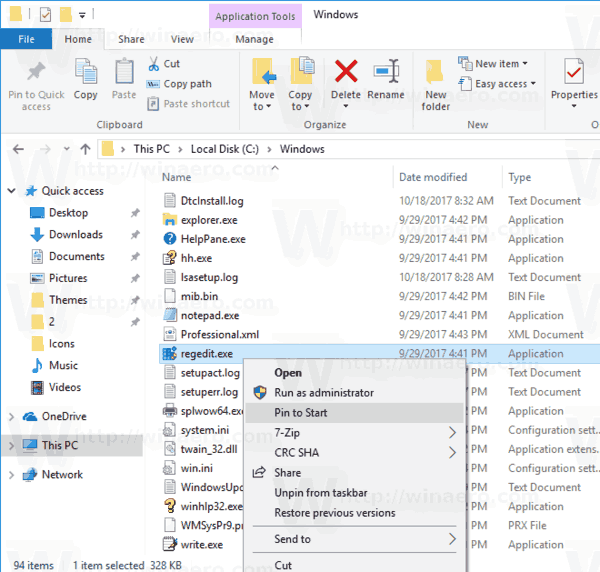Viewport: 600px width, 572px height.
Task: Switch to the View ribbon tab
Action: tap(182, 39)
